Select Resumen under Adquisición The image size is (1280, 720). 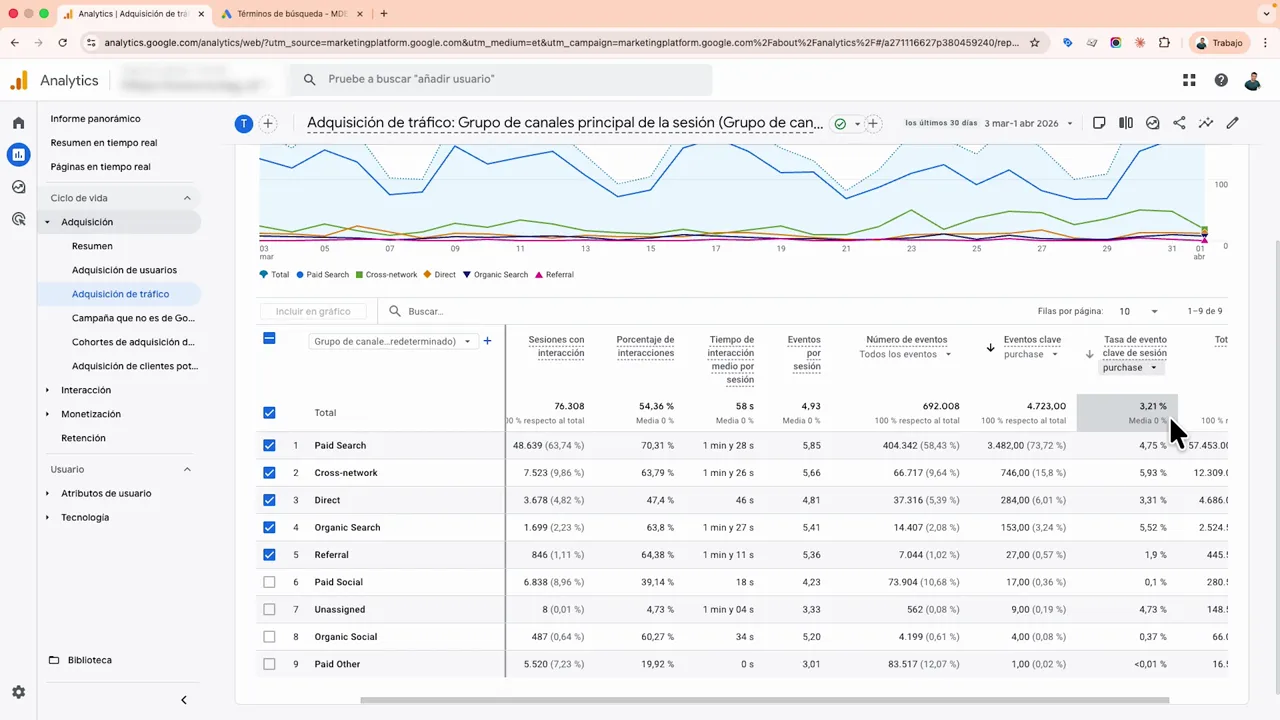coord(92,246)
